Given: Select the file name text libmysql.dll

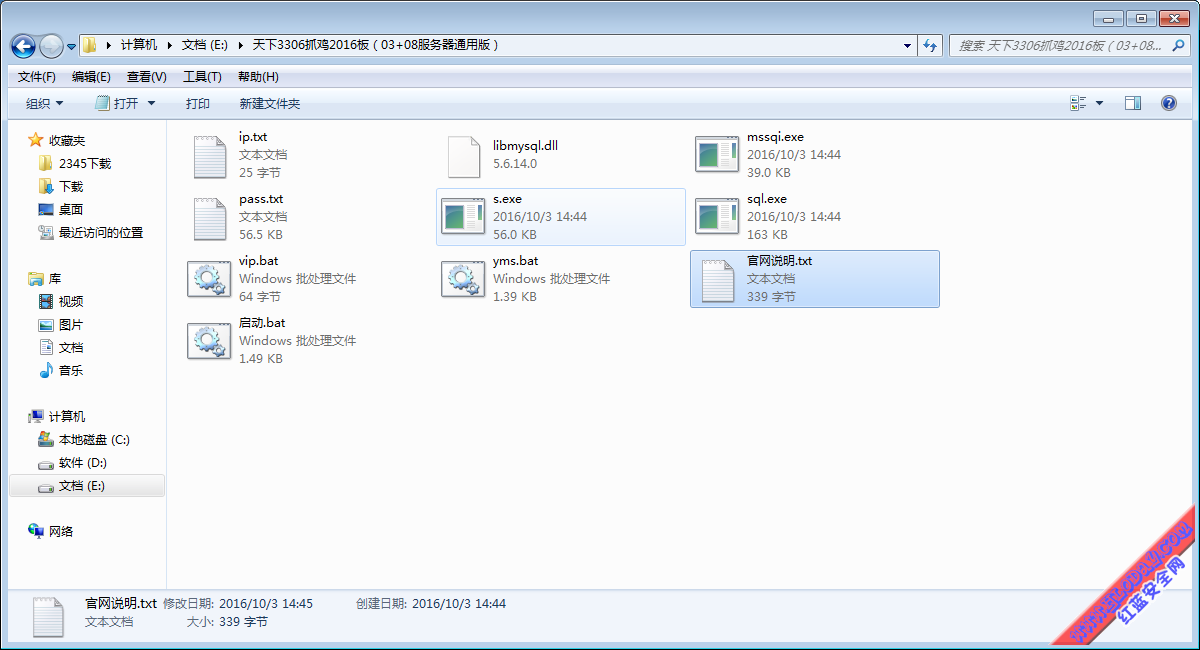Looking at the screenshot, I should 525,146.
